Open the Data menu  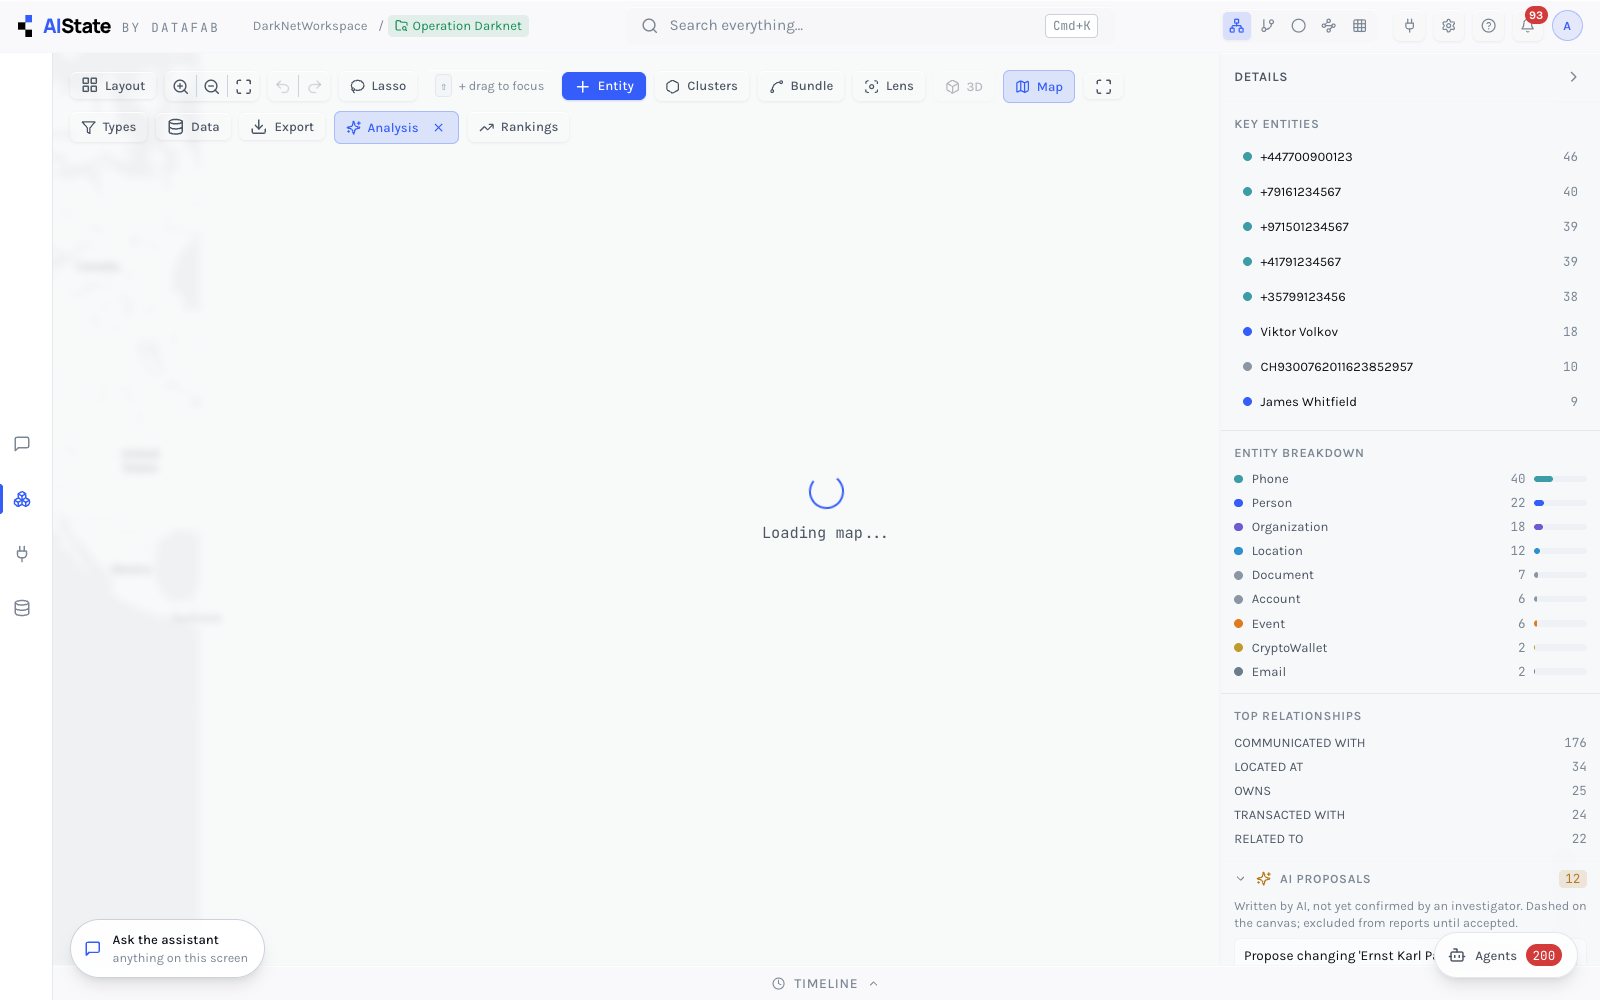click(x=194, y=128)
